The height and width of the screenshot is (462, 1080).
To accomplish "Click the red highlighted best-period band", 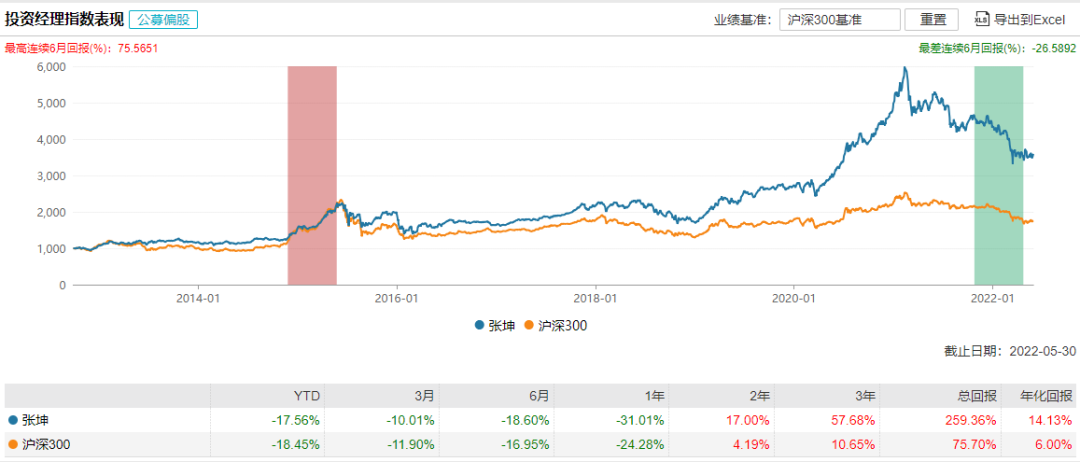I will click(x=312, y=175).
